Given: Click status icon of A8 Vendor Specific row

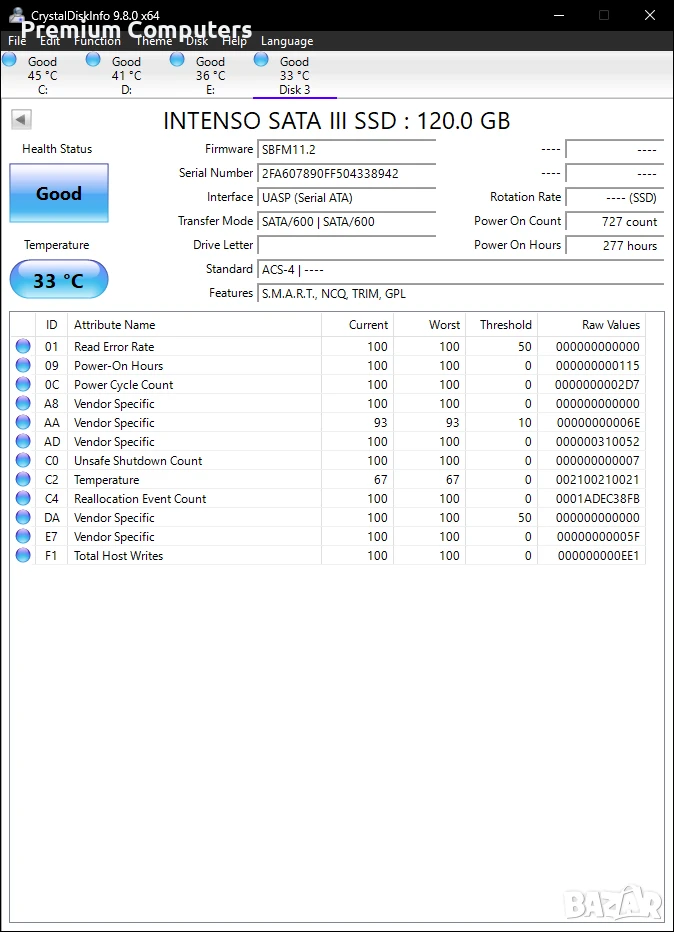Looking at the screenshot, I should point(23,403).
